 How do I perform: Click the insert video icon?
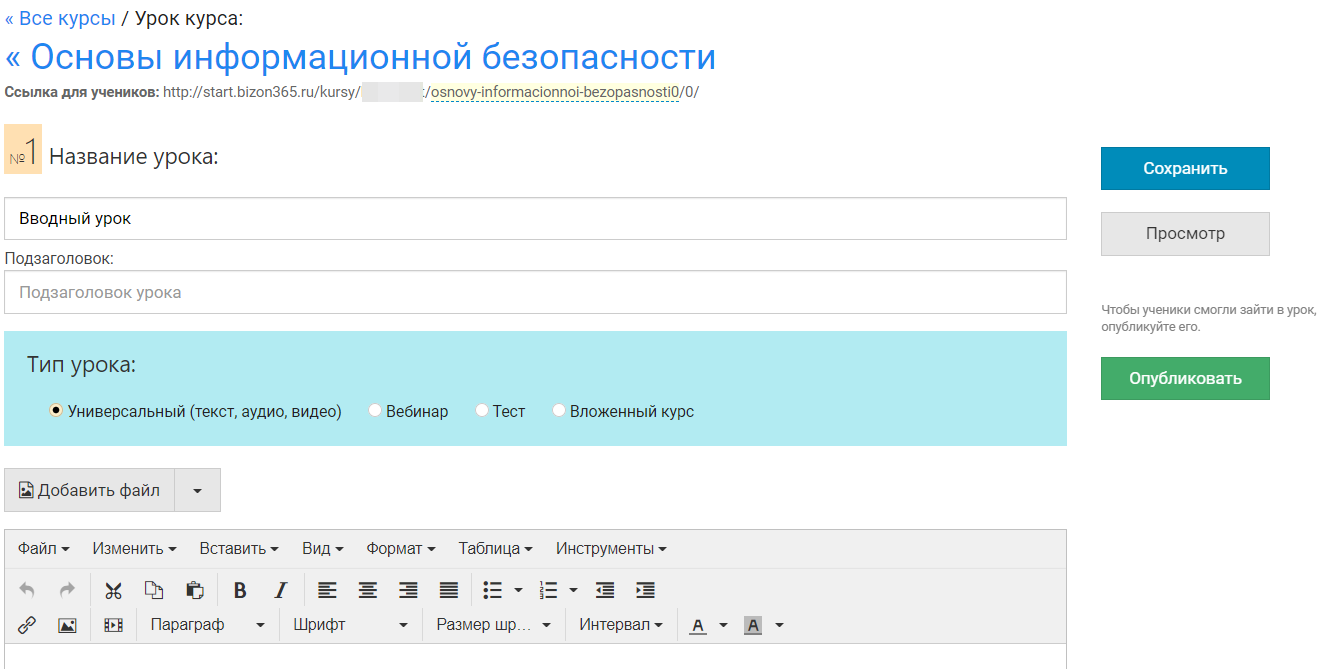click(x=113, y=625)
